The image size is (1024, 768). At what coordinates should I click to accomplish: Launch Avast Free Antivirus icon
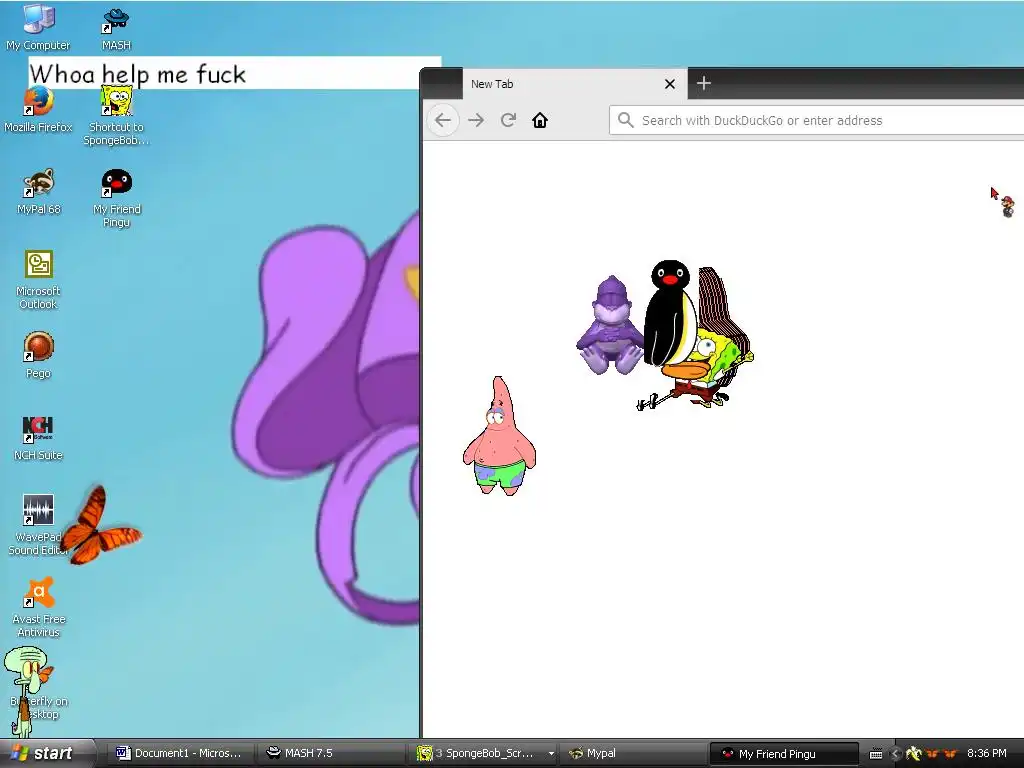pyautogui.click(x=38, y=607)
